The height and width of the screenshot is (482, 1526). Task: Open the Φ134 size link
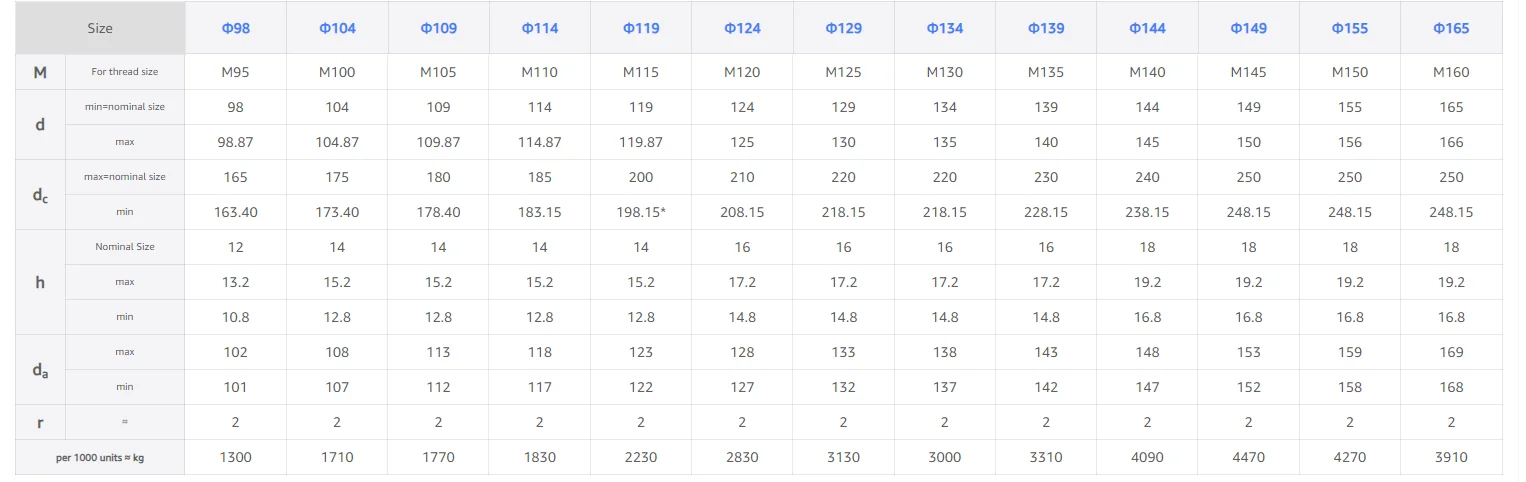[945, 28]
